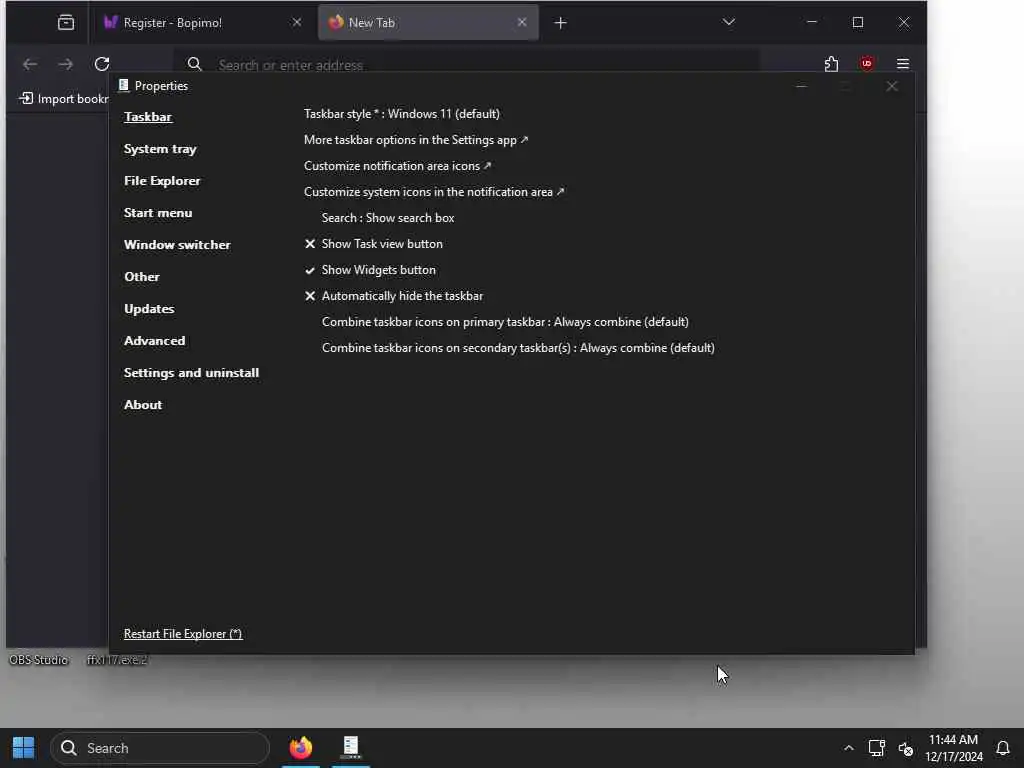Click Firefox back arrow
The image size is (1024, 768).
[30, 64]
